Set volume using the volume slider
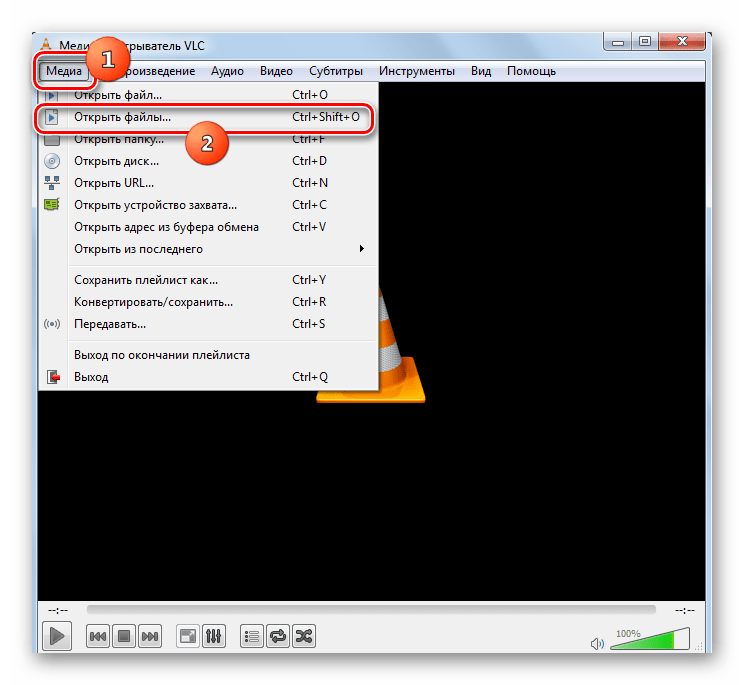 click(x=650, y=639)
